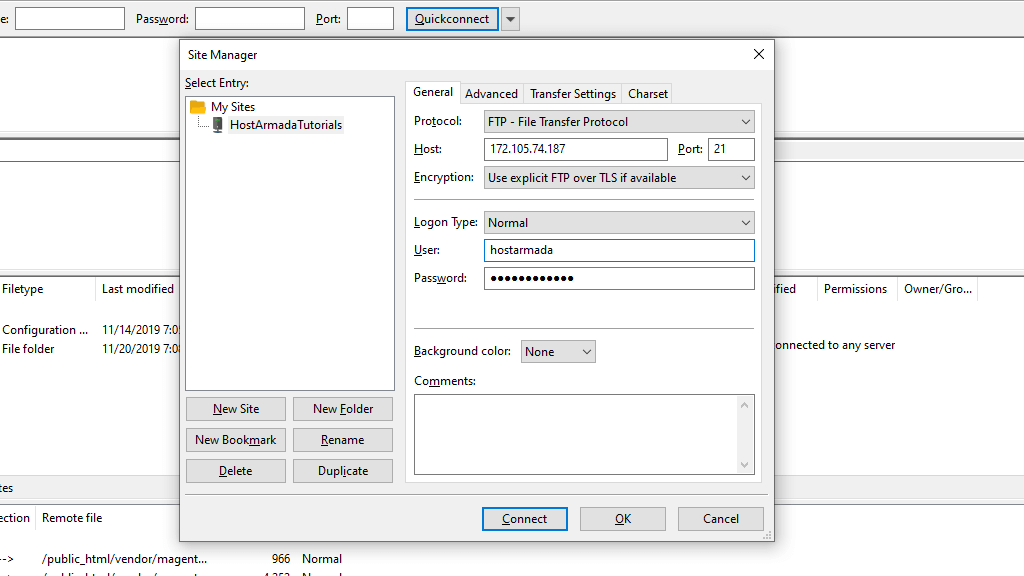Image resolution: width=1024 pixels, height=576 pixels.
Task: Open the Charset tab
Action: (647, 93)
